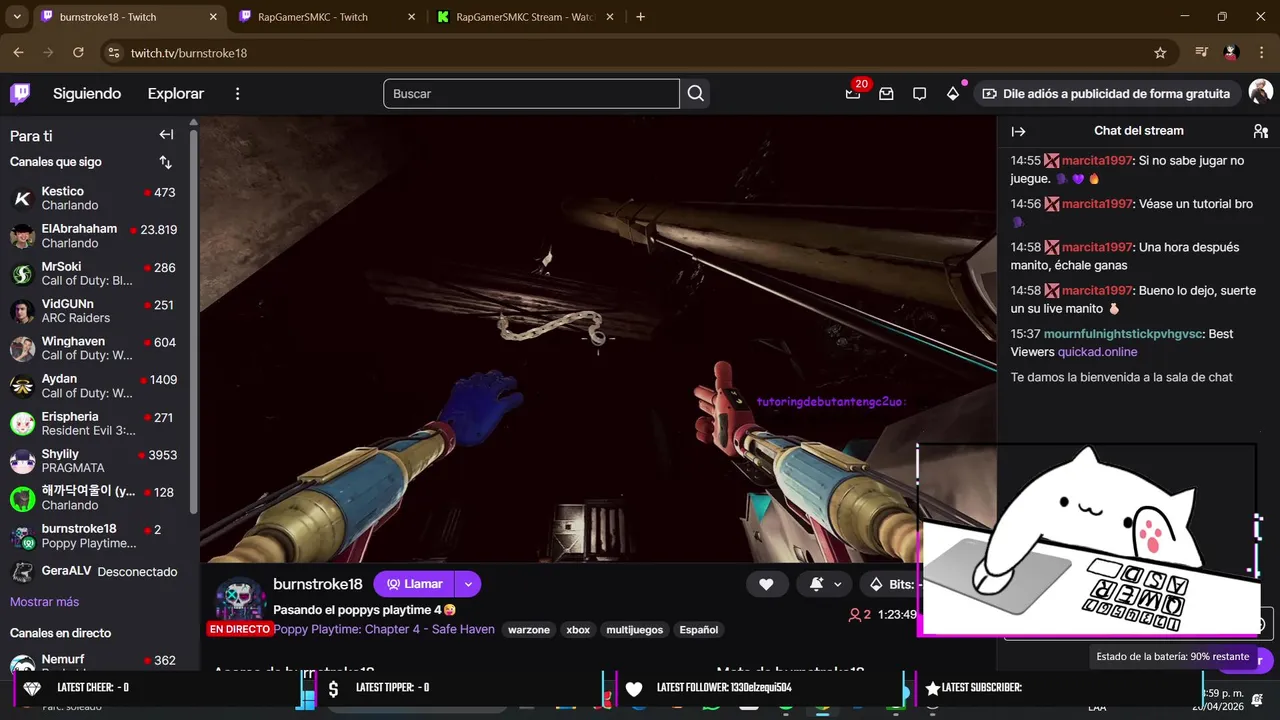Image resolution: width=1280 pixels, height=720 pixels.
Task: Sort followed channels with arrows icon
Action: (x=166, y=162)
